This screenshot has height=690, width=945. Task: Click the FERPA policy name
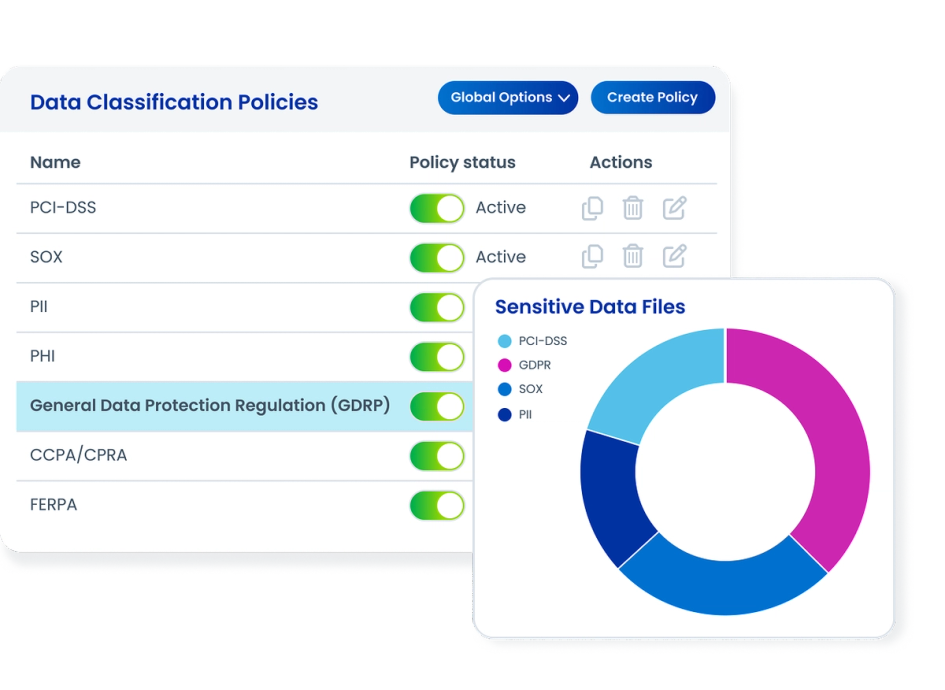[53, 504]
